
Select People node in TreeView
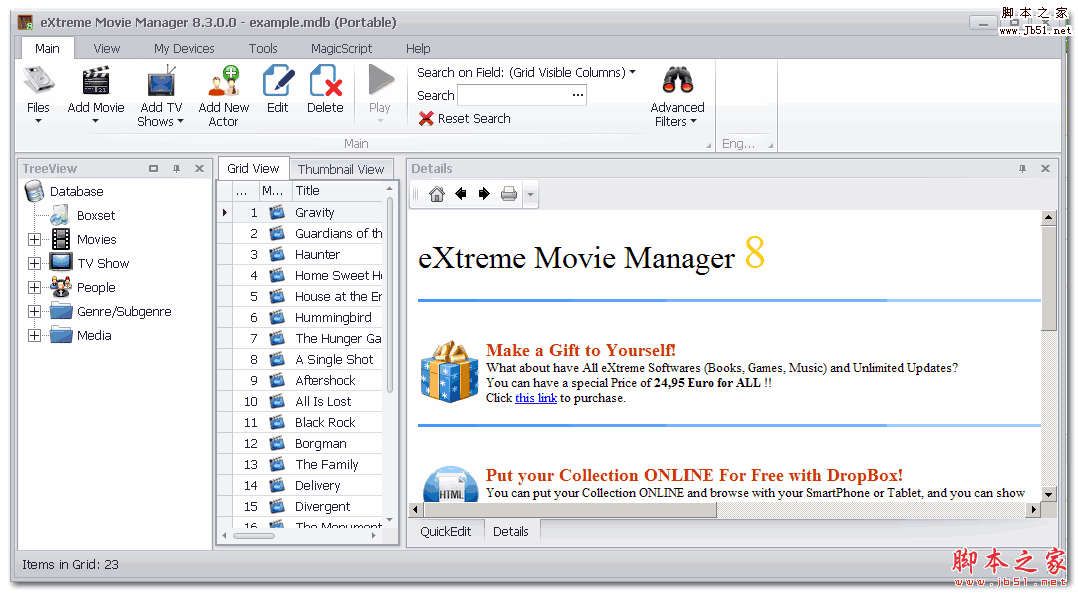(96, 288)
